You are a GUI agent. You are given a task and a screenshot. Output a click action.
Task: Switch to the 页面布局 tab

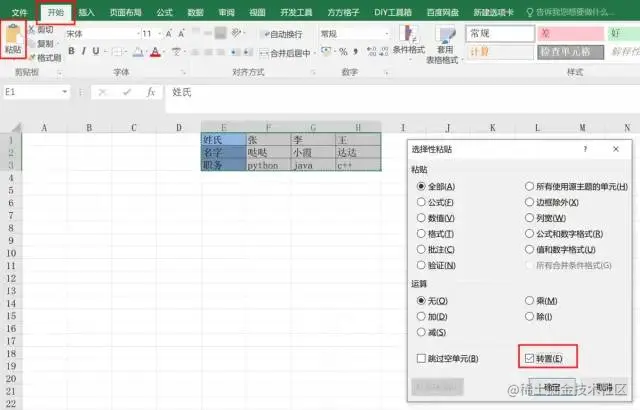point(125,12)
